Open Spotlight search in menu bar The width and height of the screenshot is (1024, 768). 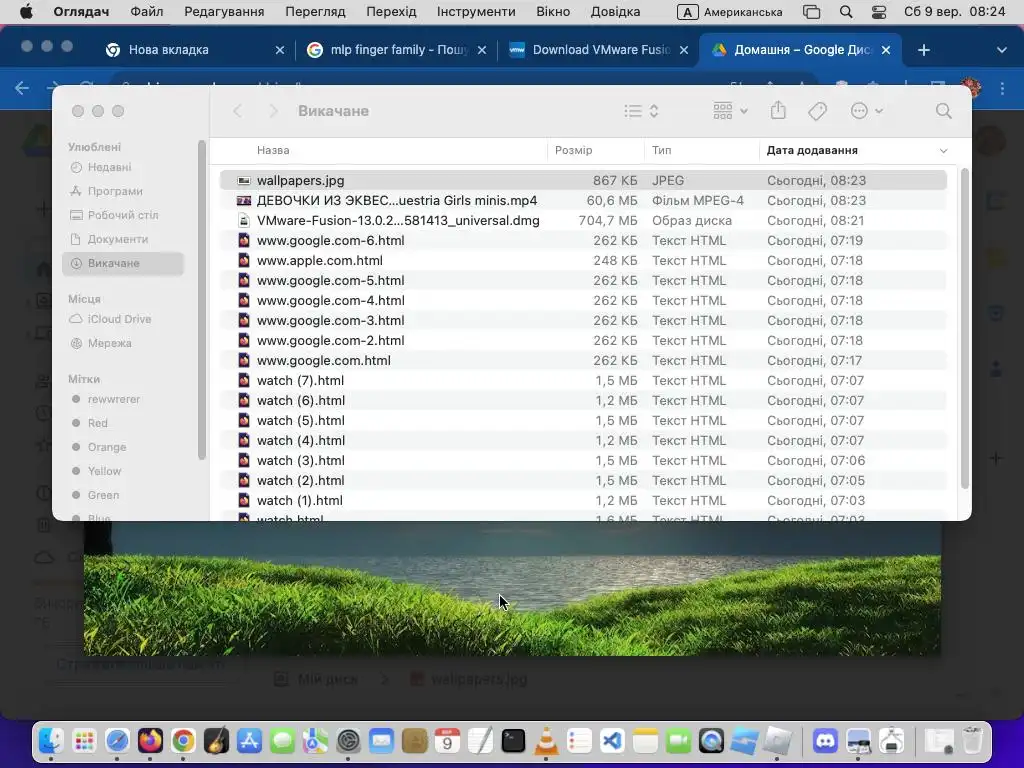pyautogui.click(x=846, y=12)
